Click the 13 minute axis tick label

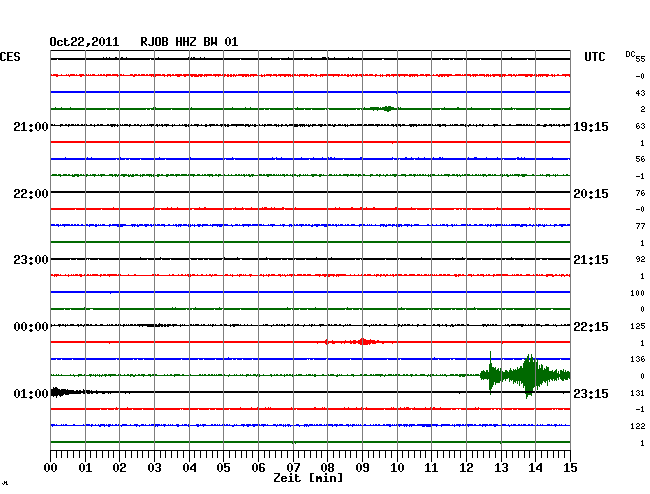tap(501, 468)
